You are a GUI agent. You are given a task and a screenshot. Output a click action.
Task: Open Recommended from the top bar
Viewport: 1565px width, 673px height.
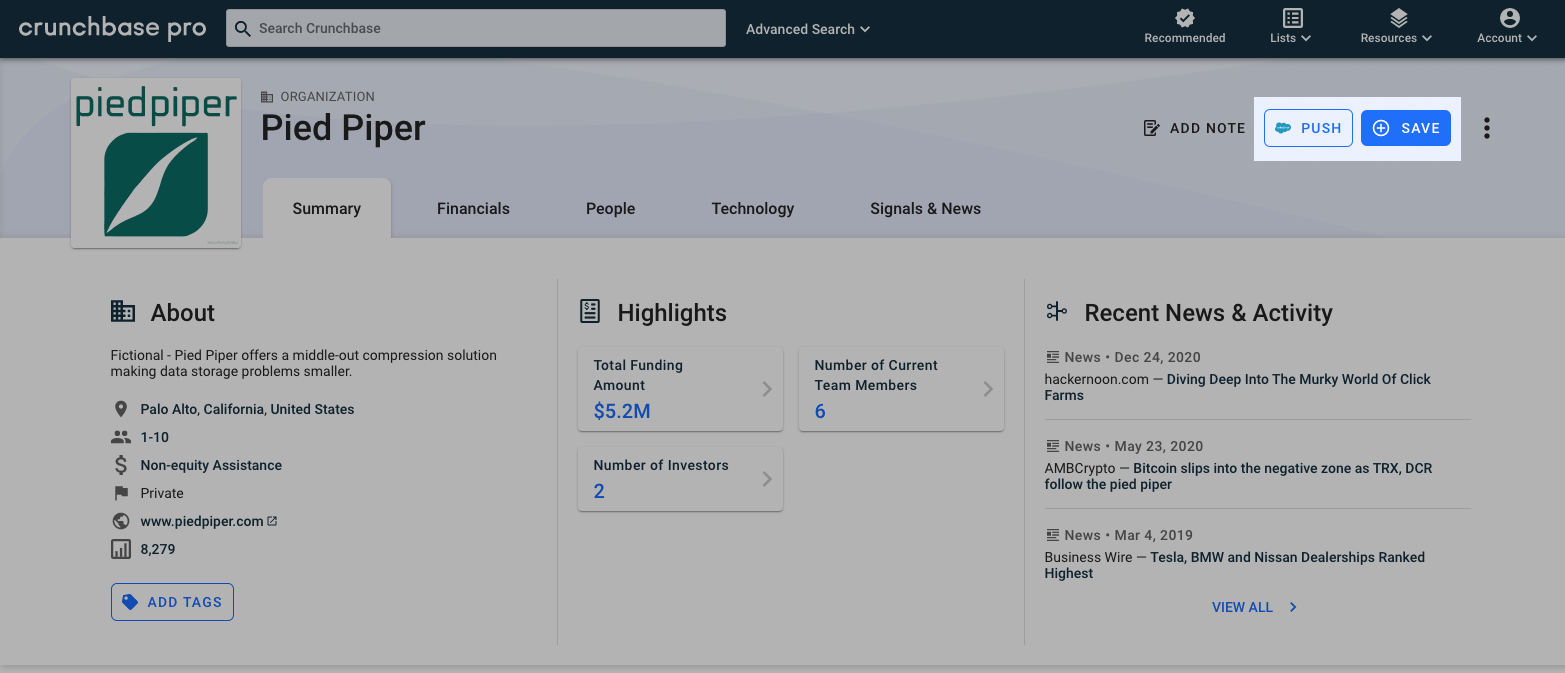[1185, 27]
